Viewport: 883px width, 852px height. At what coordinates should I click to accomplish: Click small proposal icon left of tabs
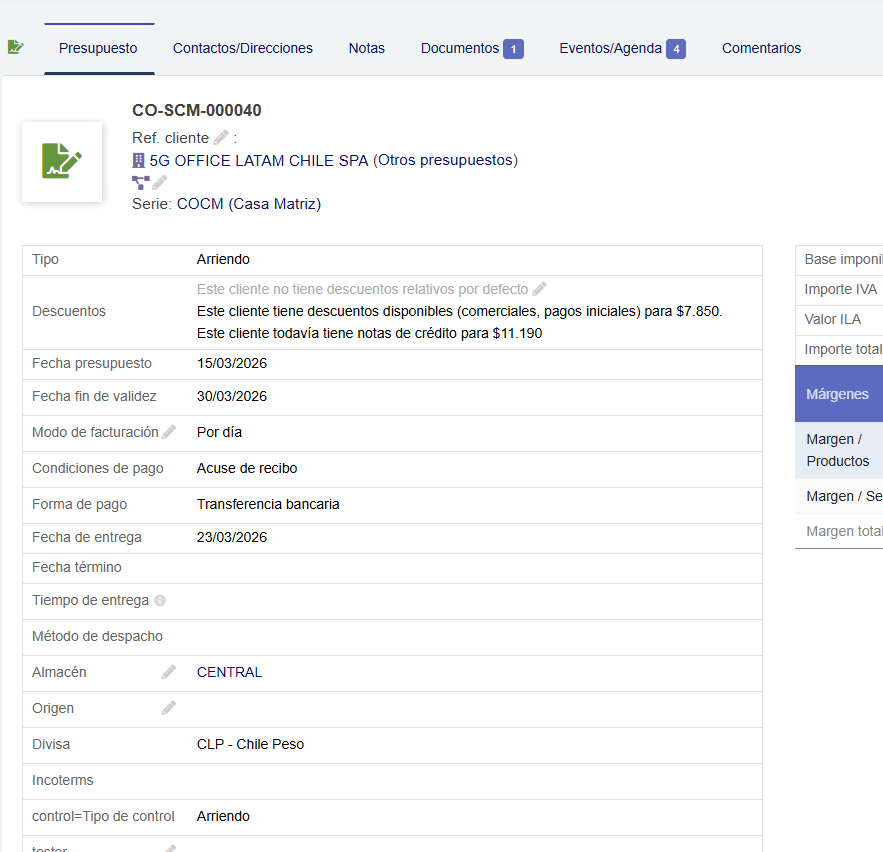click(x=15, y=47)
